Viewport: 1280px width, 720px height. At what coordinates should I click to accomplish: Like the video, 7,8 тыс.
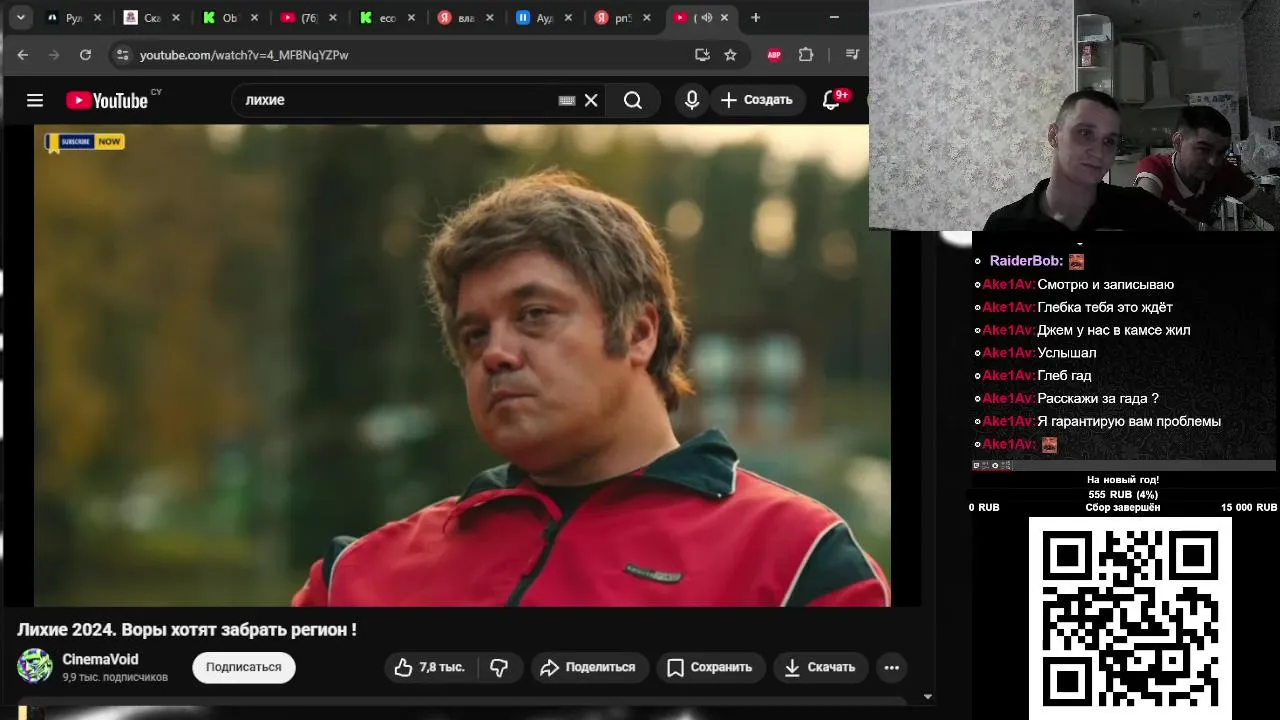point(430,667)
